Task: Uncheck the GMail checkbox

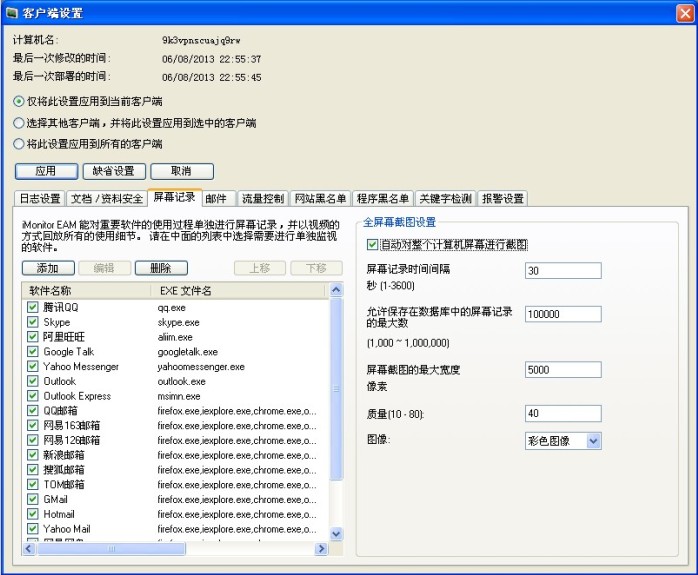Action: tap(32, 499)
